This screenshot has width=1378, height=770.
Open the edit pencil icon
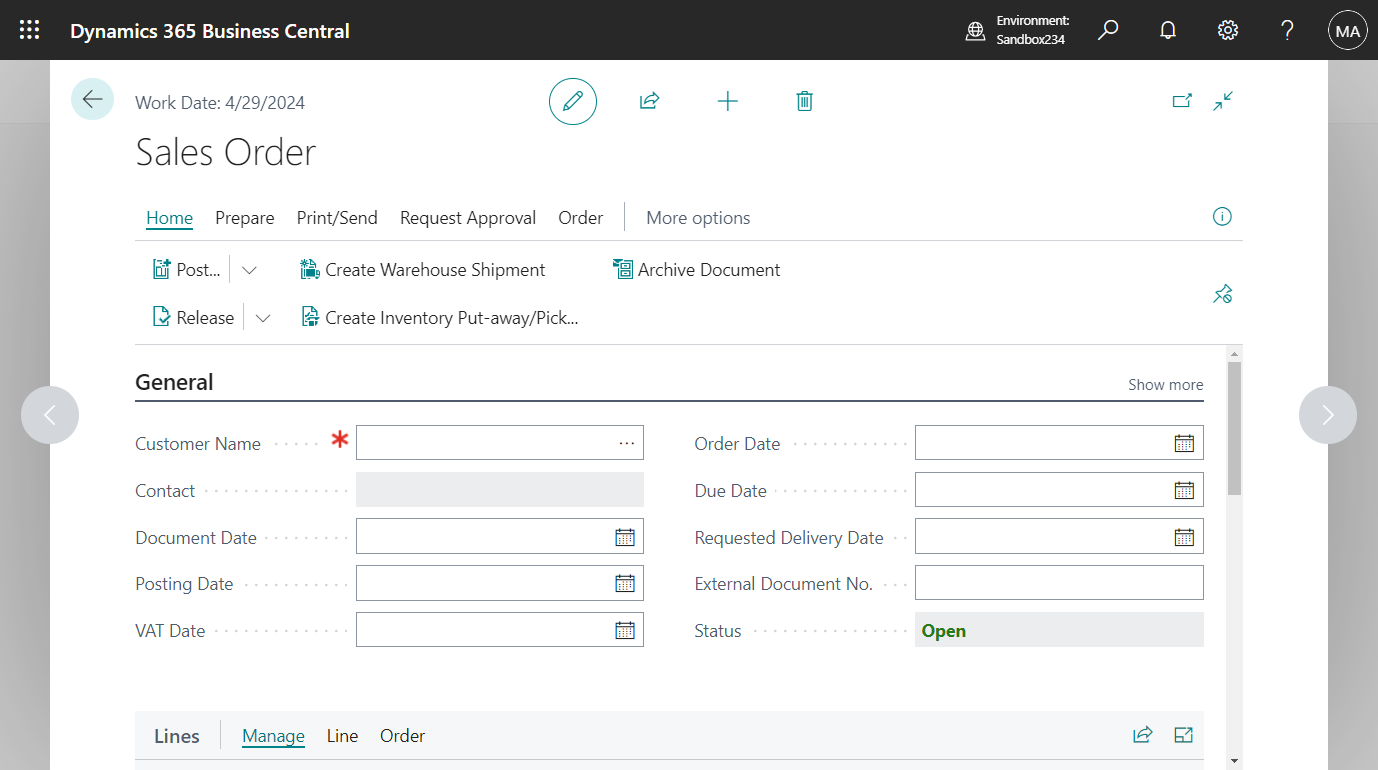click(572, 101)
